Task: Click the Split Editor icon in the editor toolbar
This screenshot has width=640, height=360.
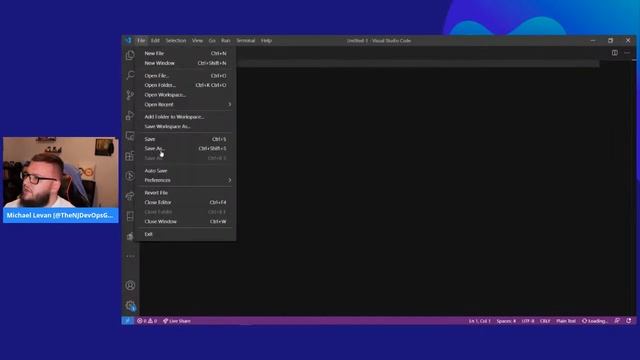Action: [x=614, y=53]
